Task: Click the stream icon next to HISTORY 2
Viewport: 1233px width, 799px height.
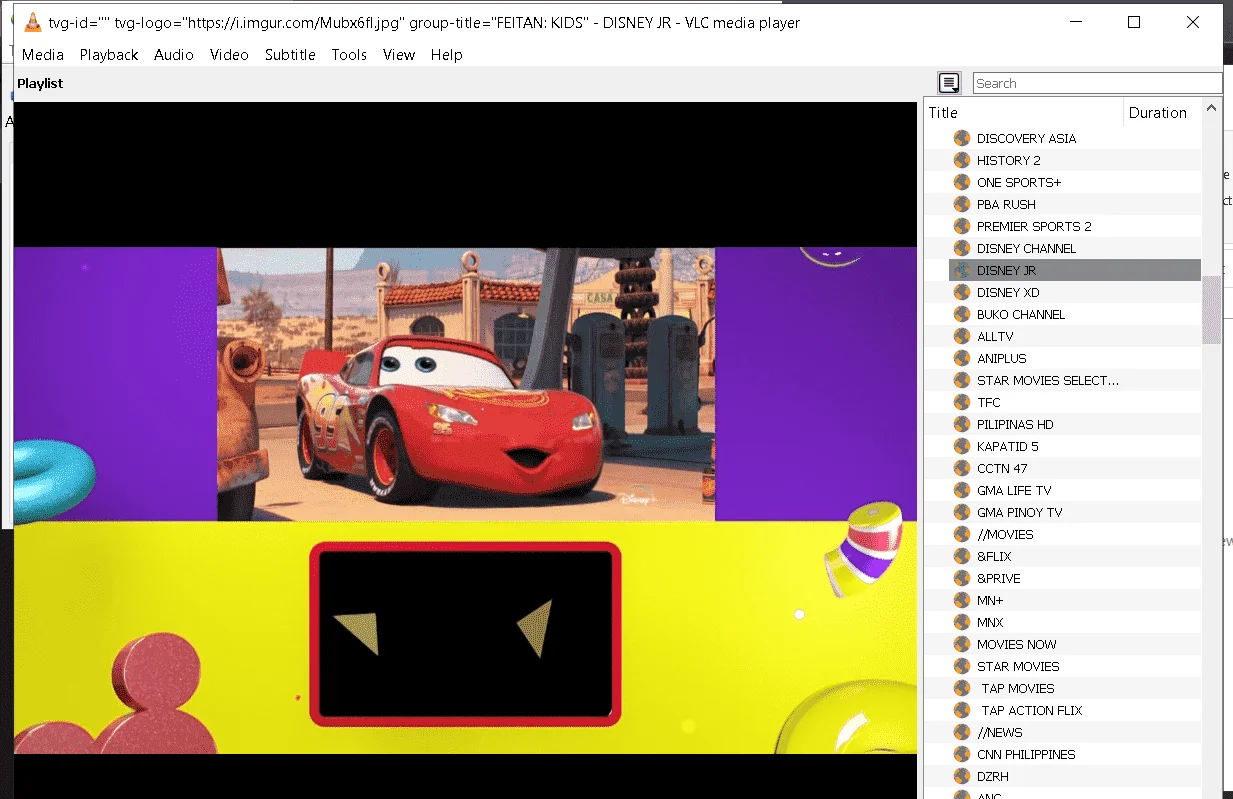Action: 962,160
